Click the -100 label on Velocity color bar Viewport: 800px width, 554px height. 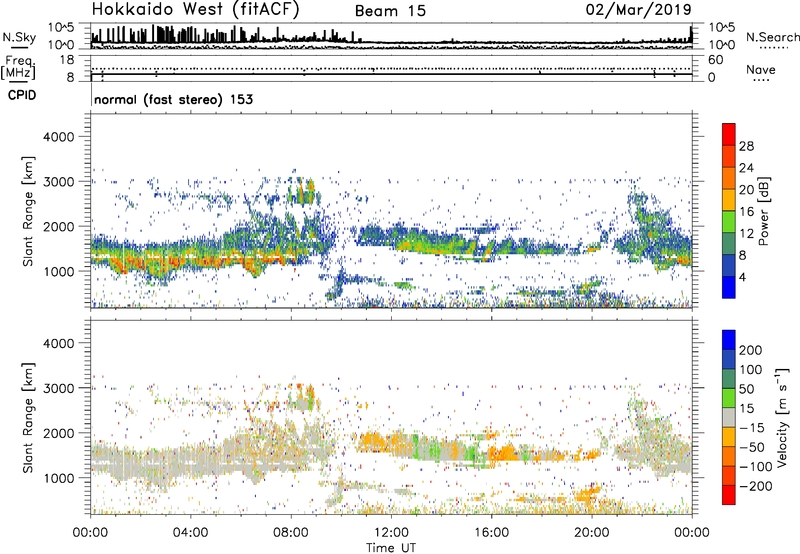click(756, 467)
